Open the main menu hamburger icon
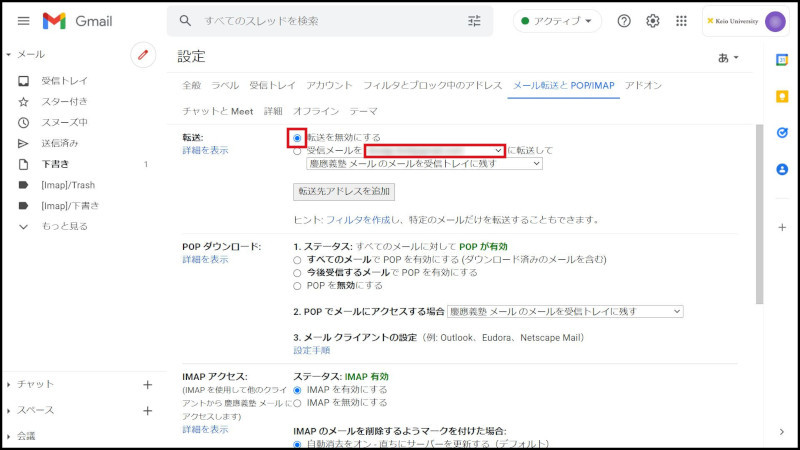Viewport: 800px width, 450px height. coord(23,21)
